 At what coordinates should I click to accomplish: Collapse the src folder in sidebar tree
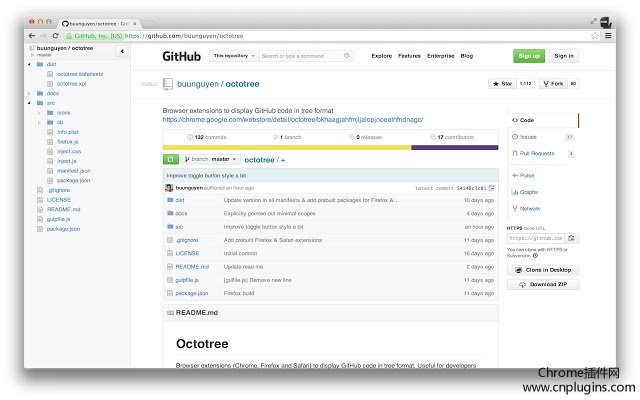tap(29, 103)
